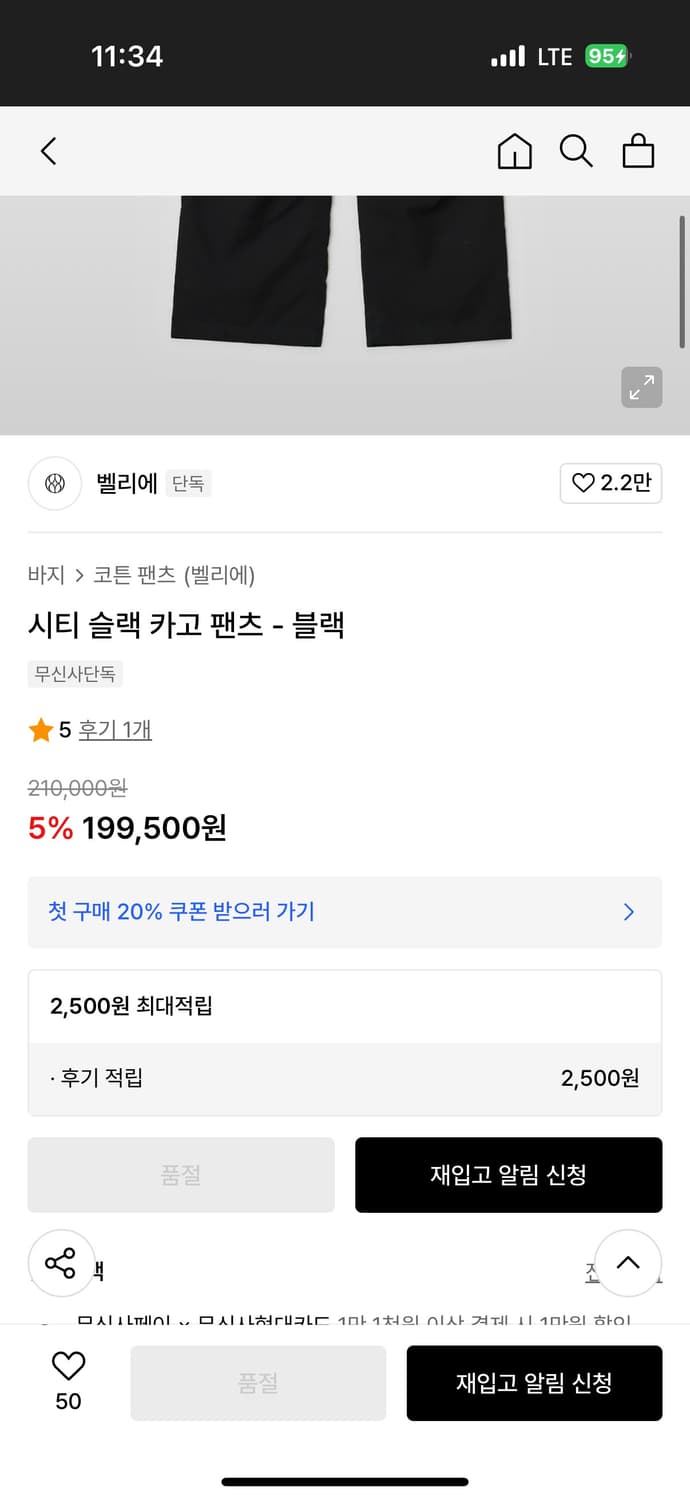Expand the product photo with fullscreen icon

pyautogui.click(x=641, y=387)
